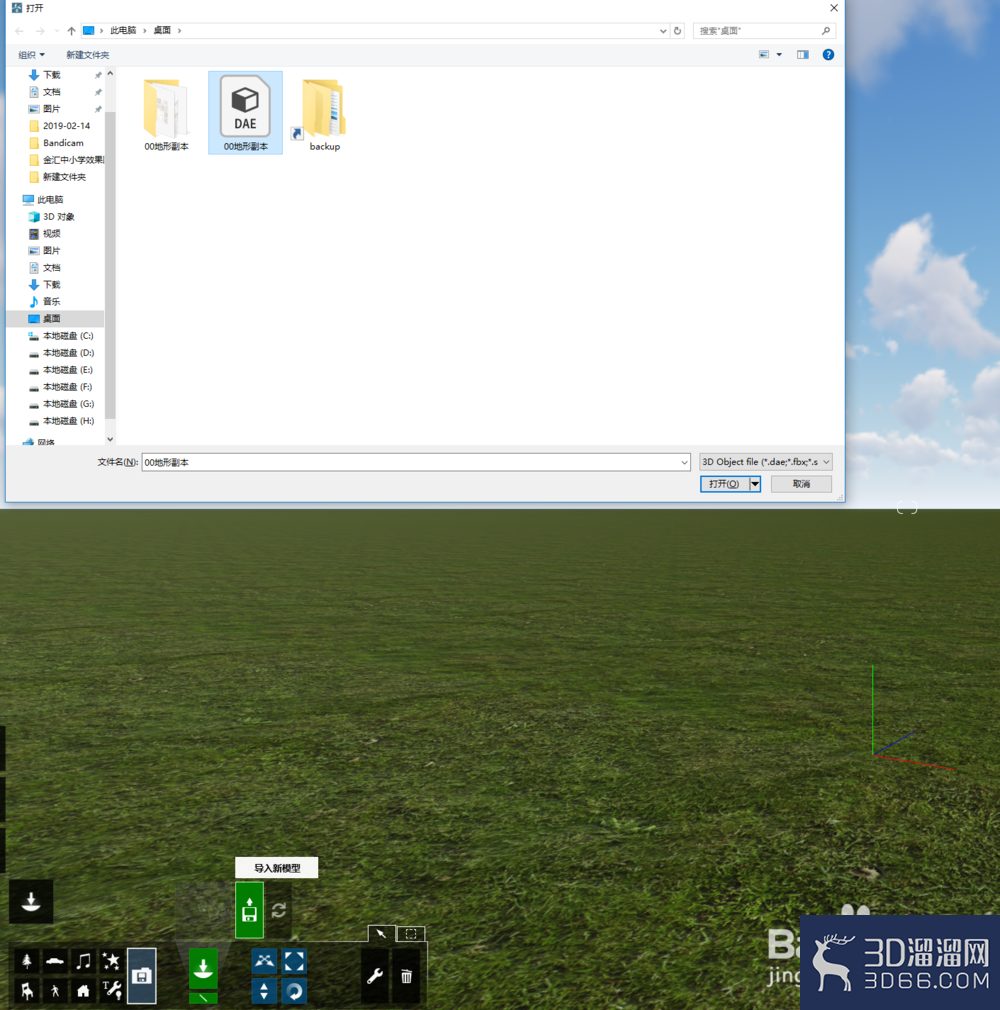
Task: Click the small green slash bar button
Action: pyautogui.click(x=203, y=998)
